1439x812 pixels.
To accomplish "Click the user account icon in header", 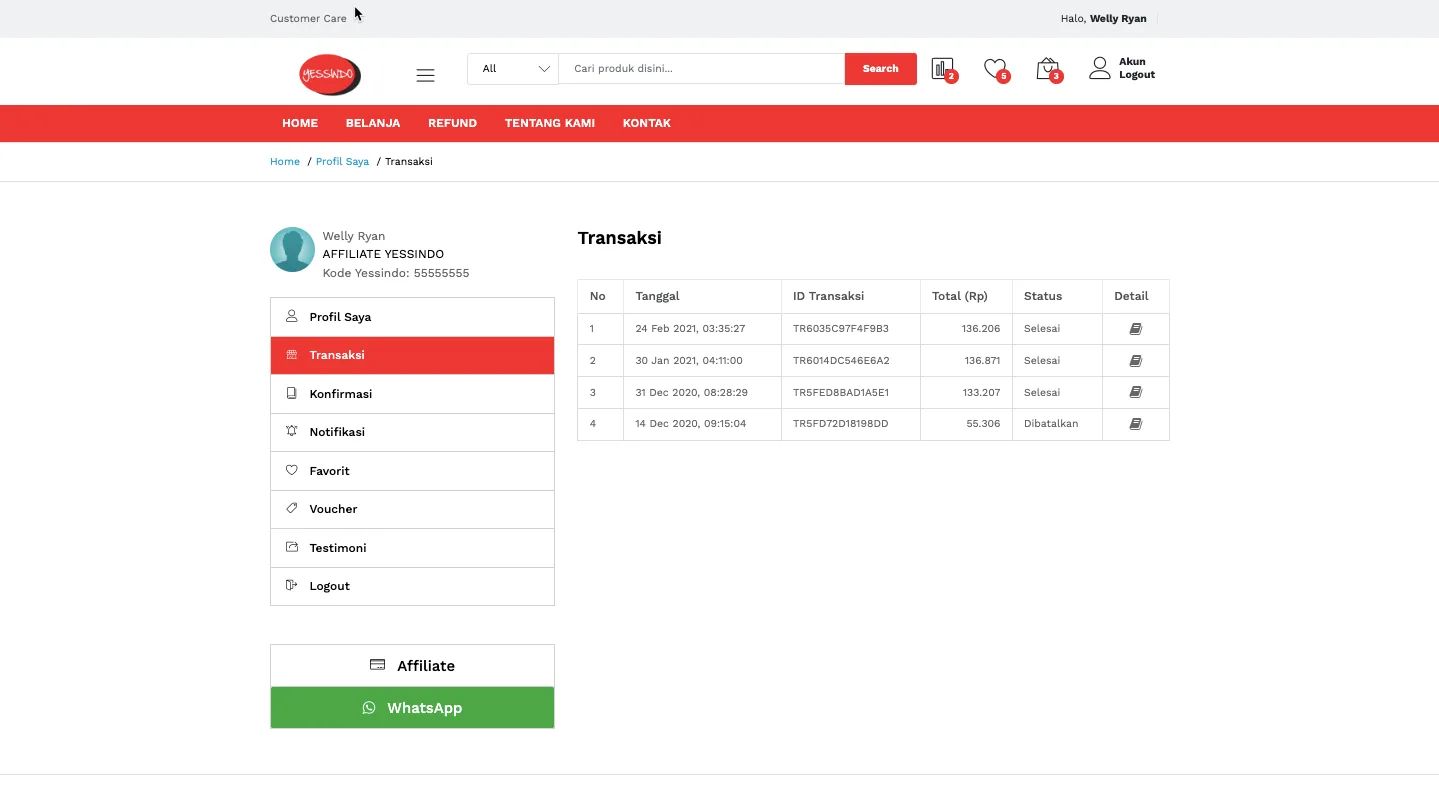I will (1099, 68).
